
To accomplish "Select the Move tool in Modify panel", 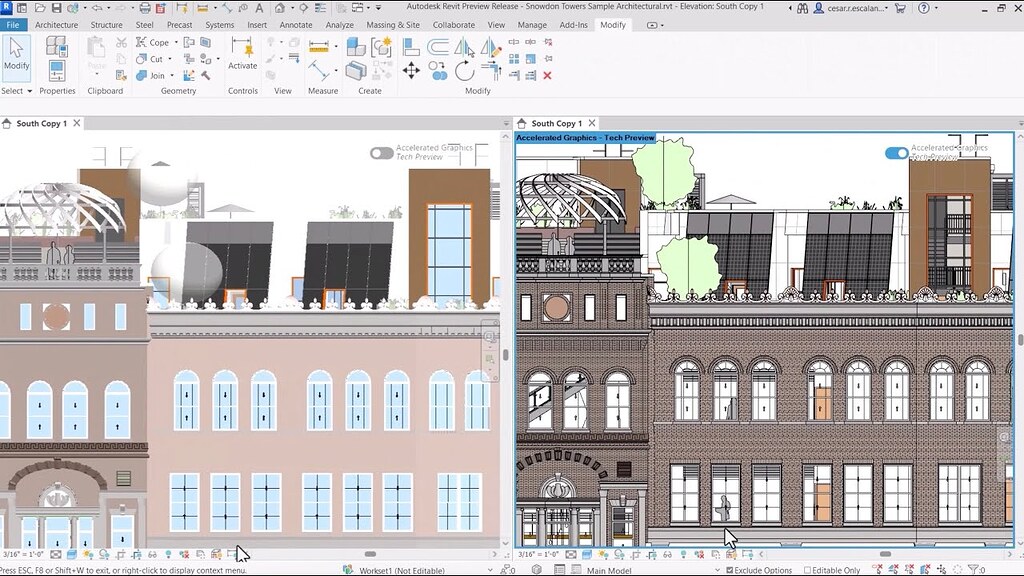I will (x=410, y=70).
